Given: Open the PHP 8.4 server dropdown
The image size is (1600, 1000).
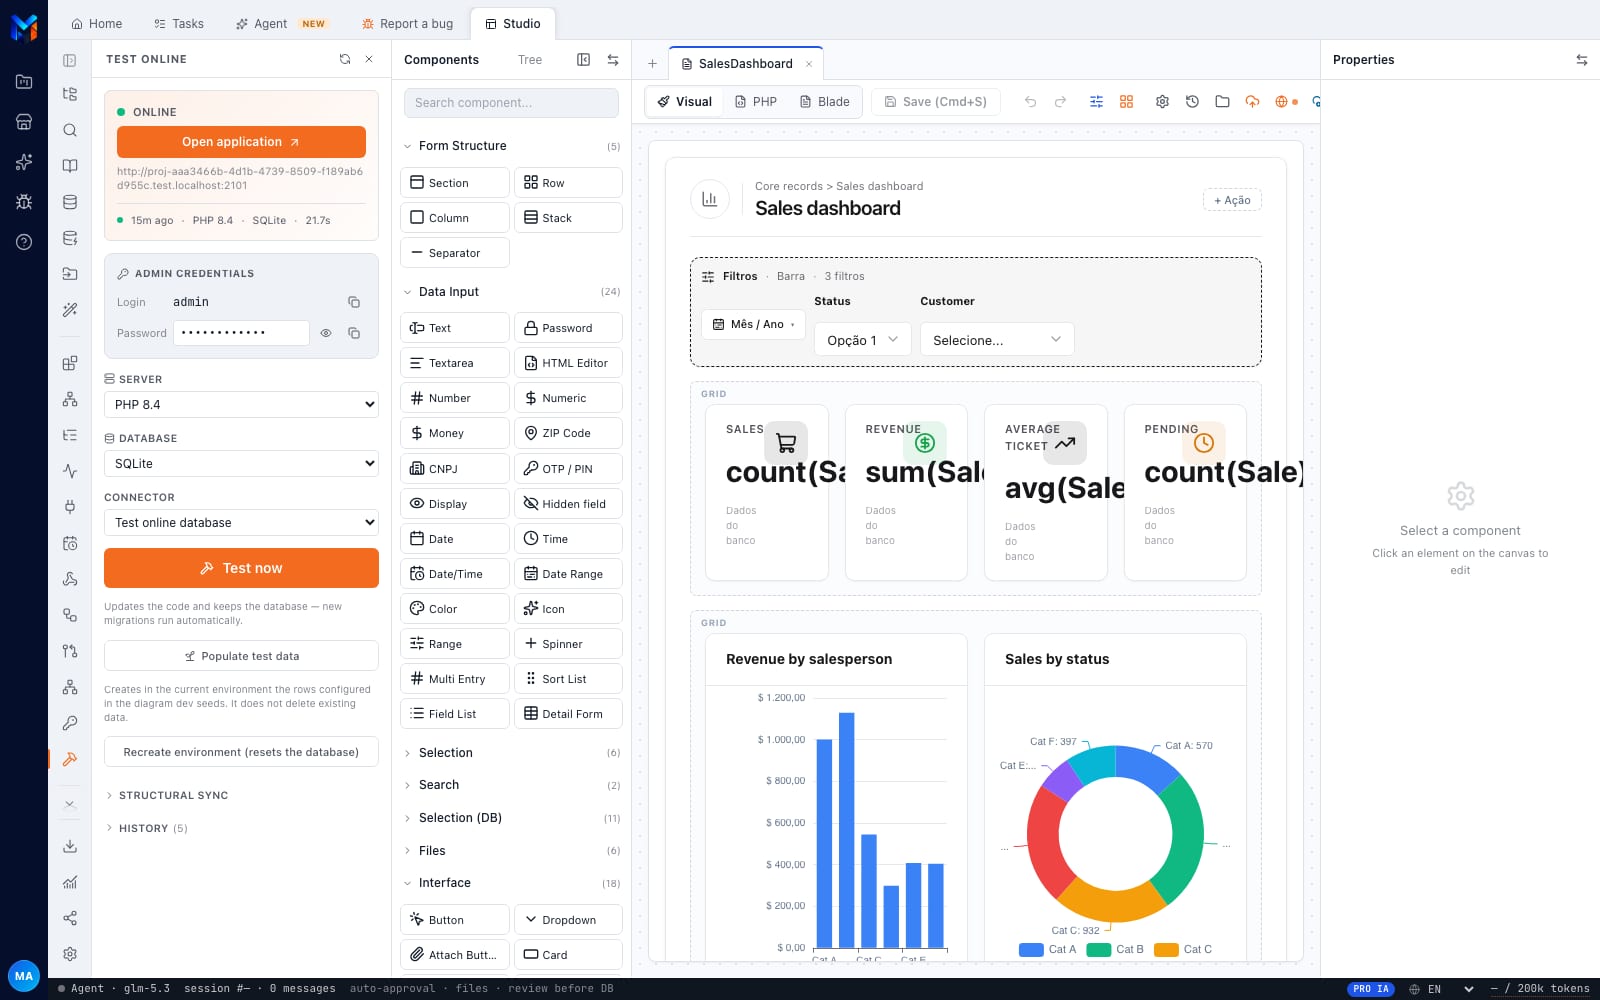Looking at the screenshot, I should coord(241,405).
